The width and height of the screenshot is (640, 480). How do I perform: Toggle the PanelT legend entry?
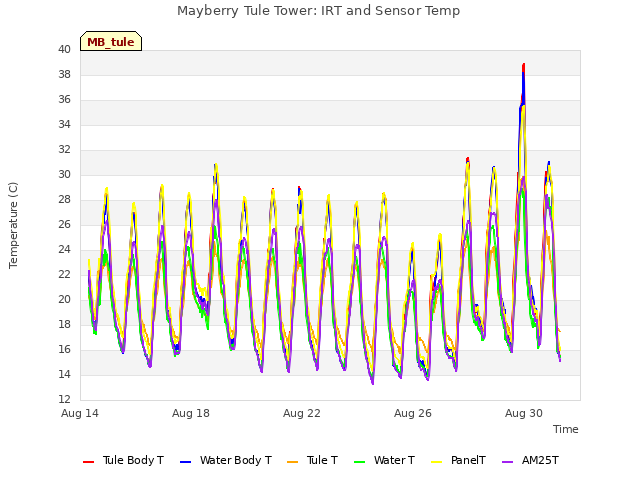tap(458, 460)
